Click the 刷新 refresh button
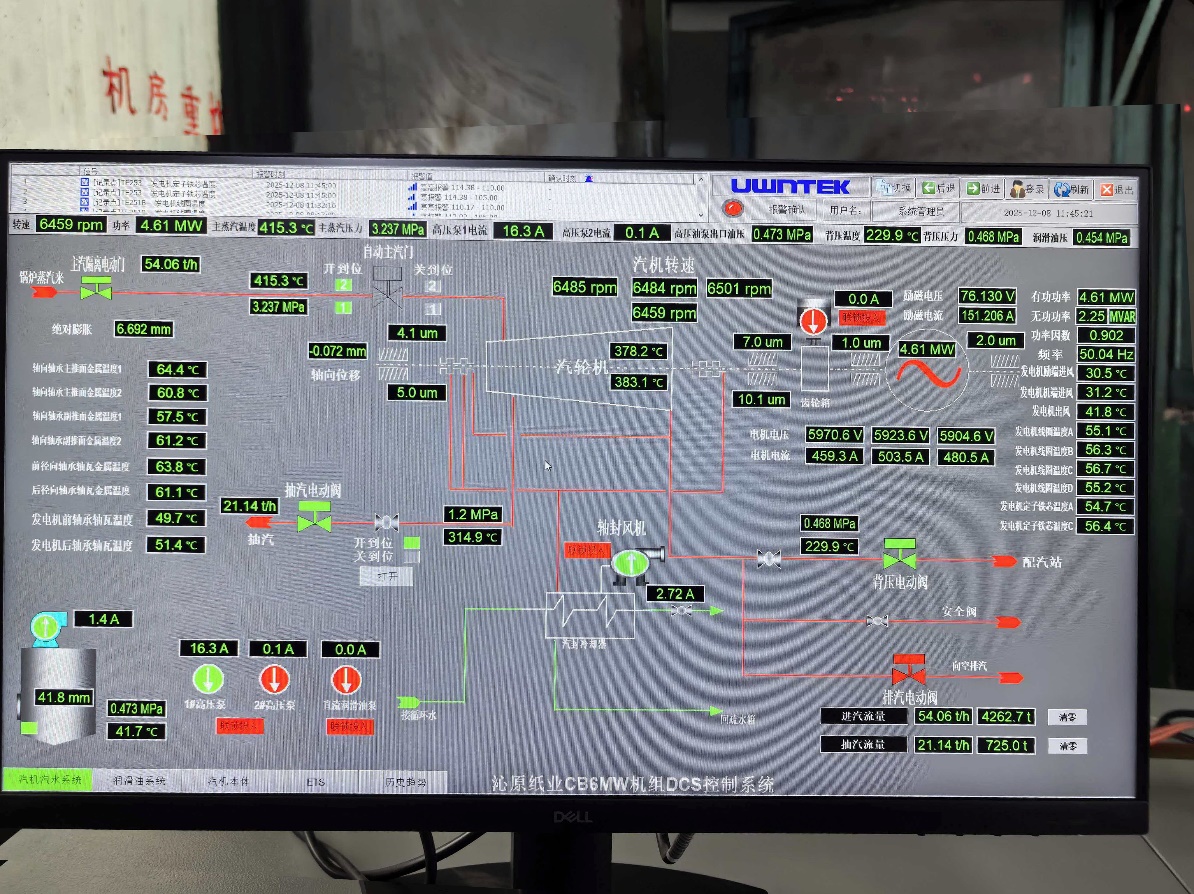The width and height of the screenshot is (1194, 894). pos(1071,188)
